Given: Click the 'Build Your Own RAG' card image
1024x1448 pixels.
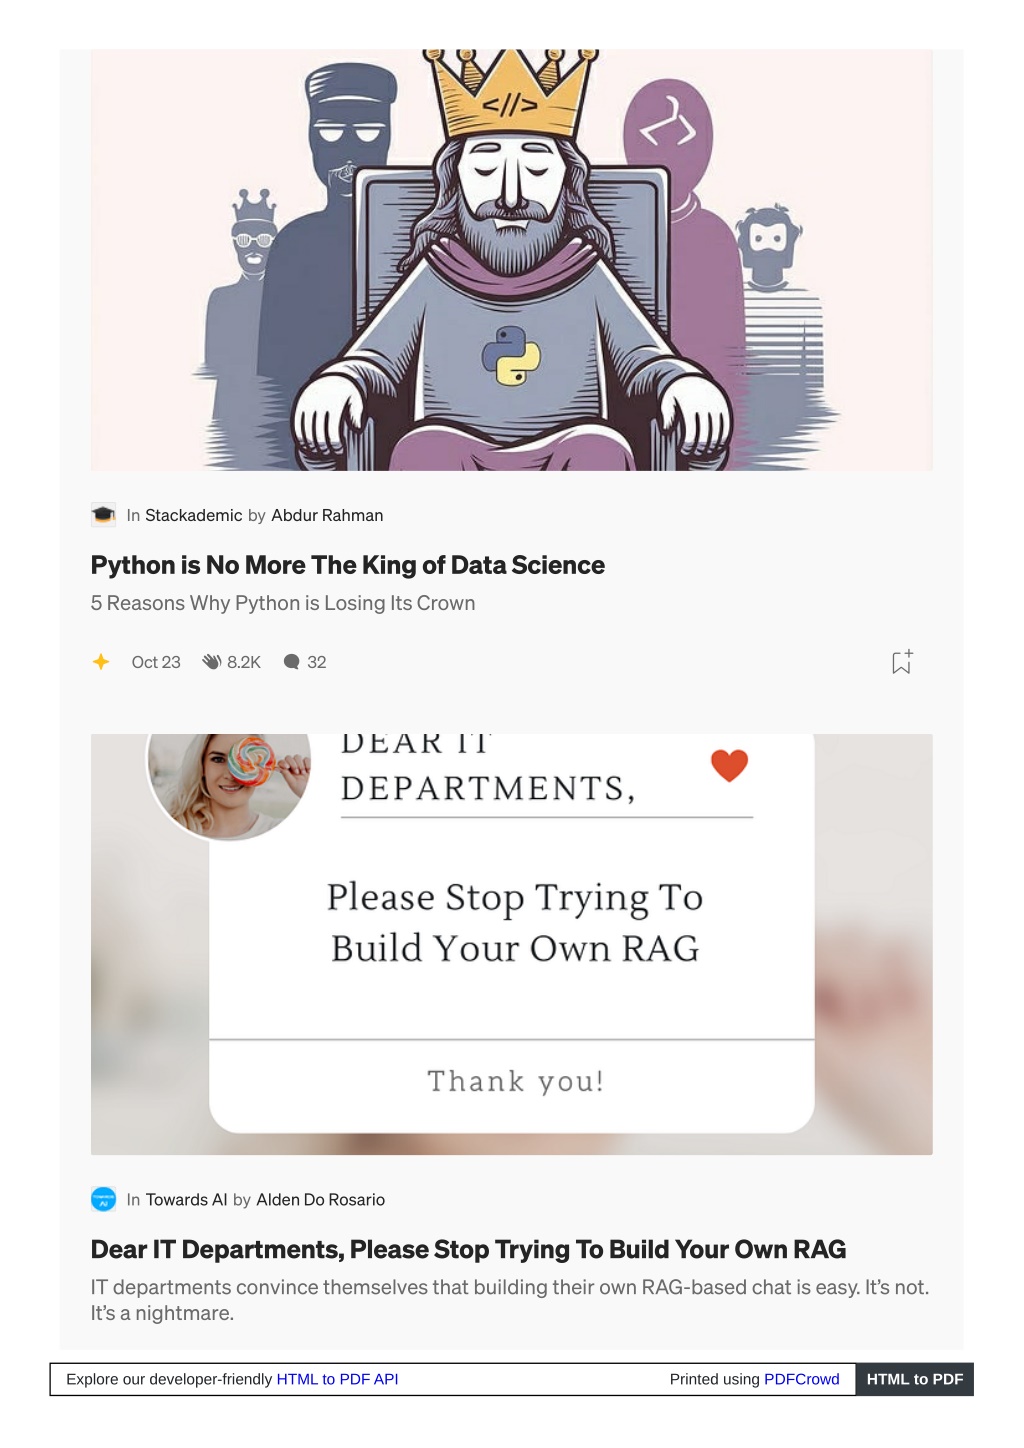Looking at the screenshot, I should point(512,944).
